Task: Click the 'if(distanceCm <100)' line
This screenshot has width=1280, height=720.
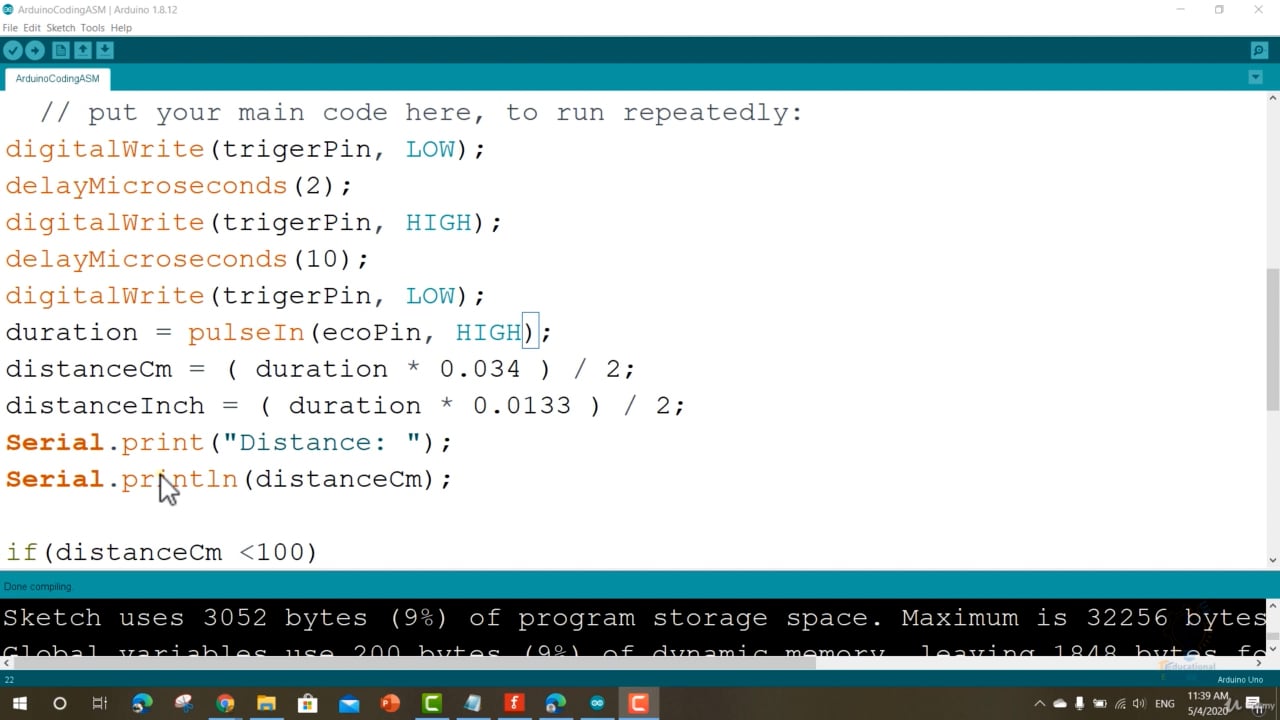Action: point(162,552)
